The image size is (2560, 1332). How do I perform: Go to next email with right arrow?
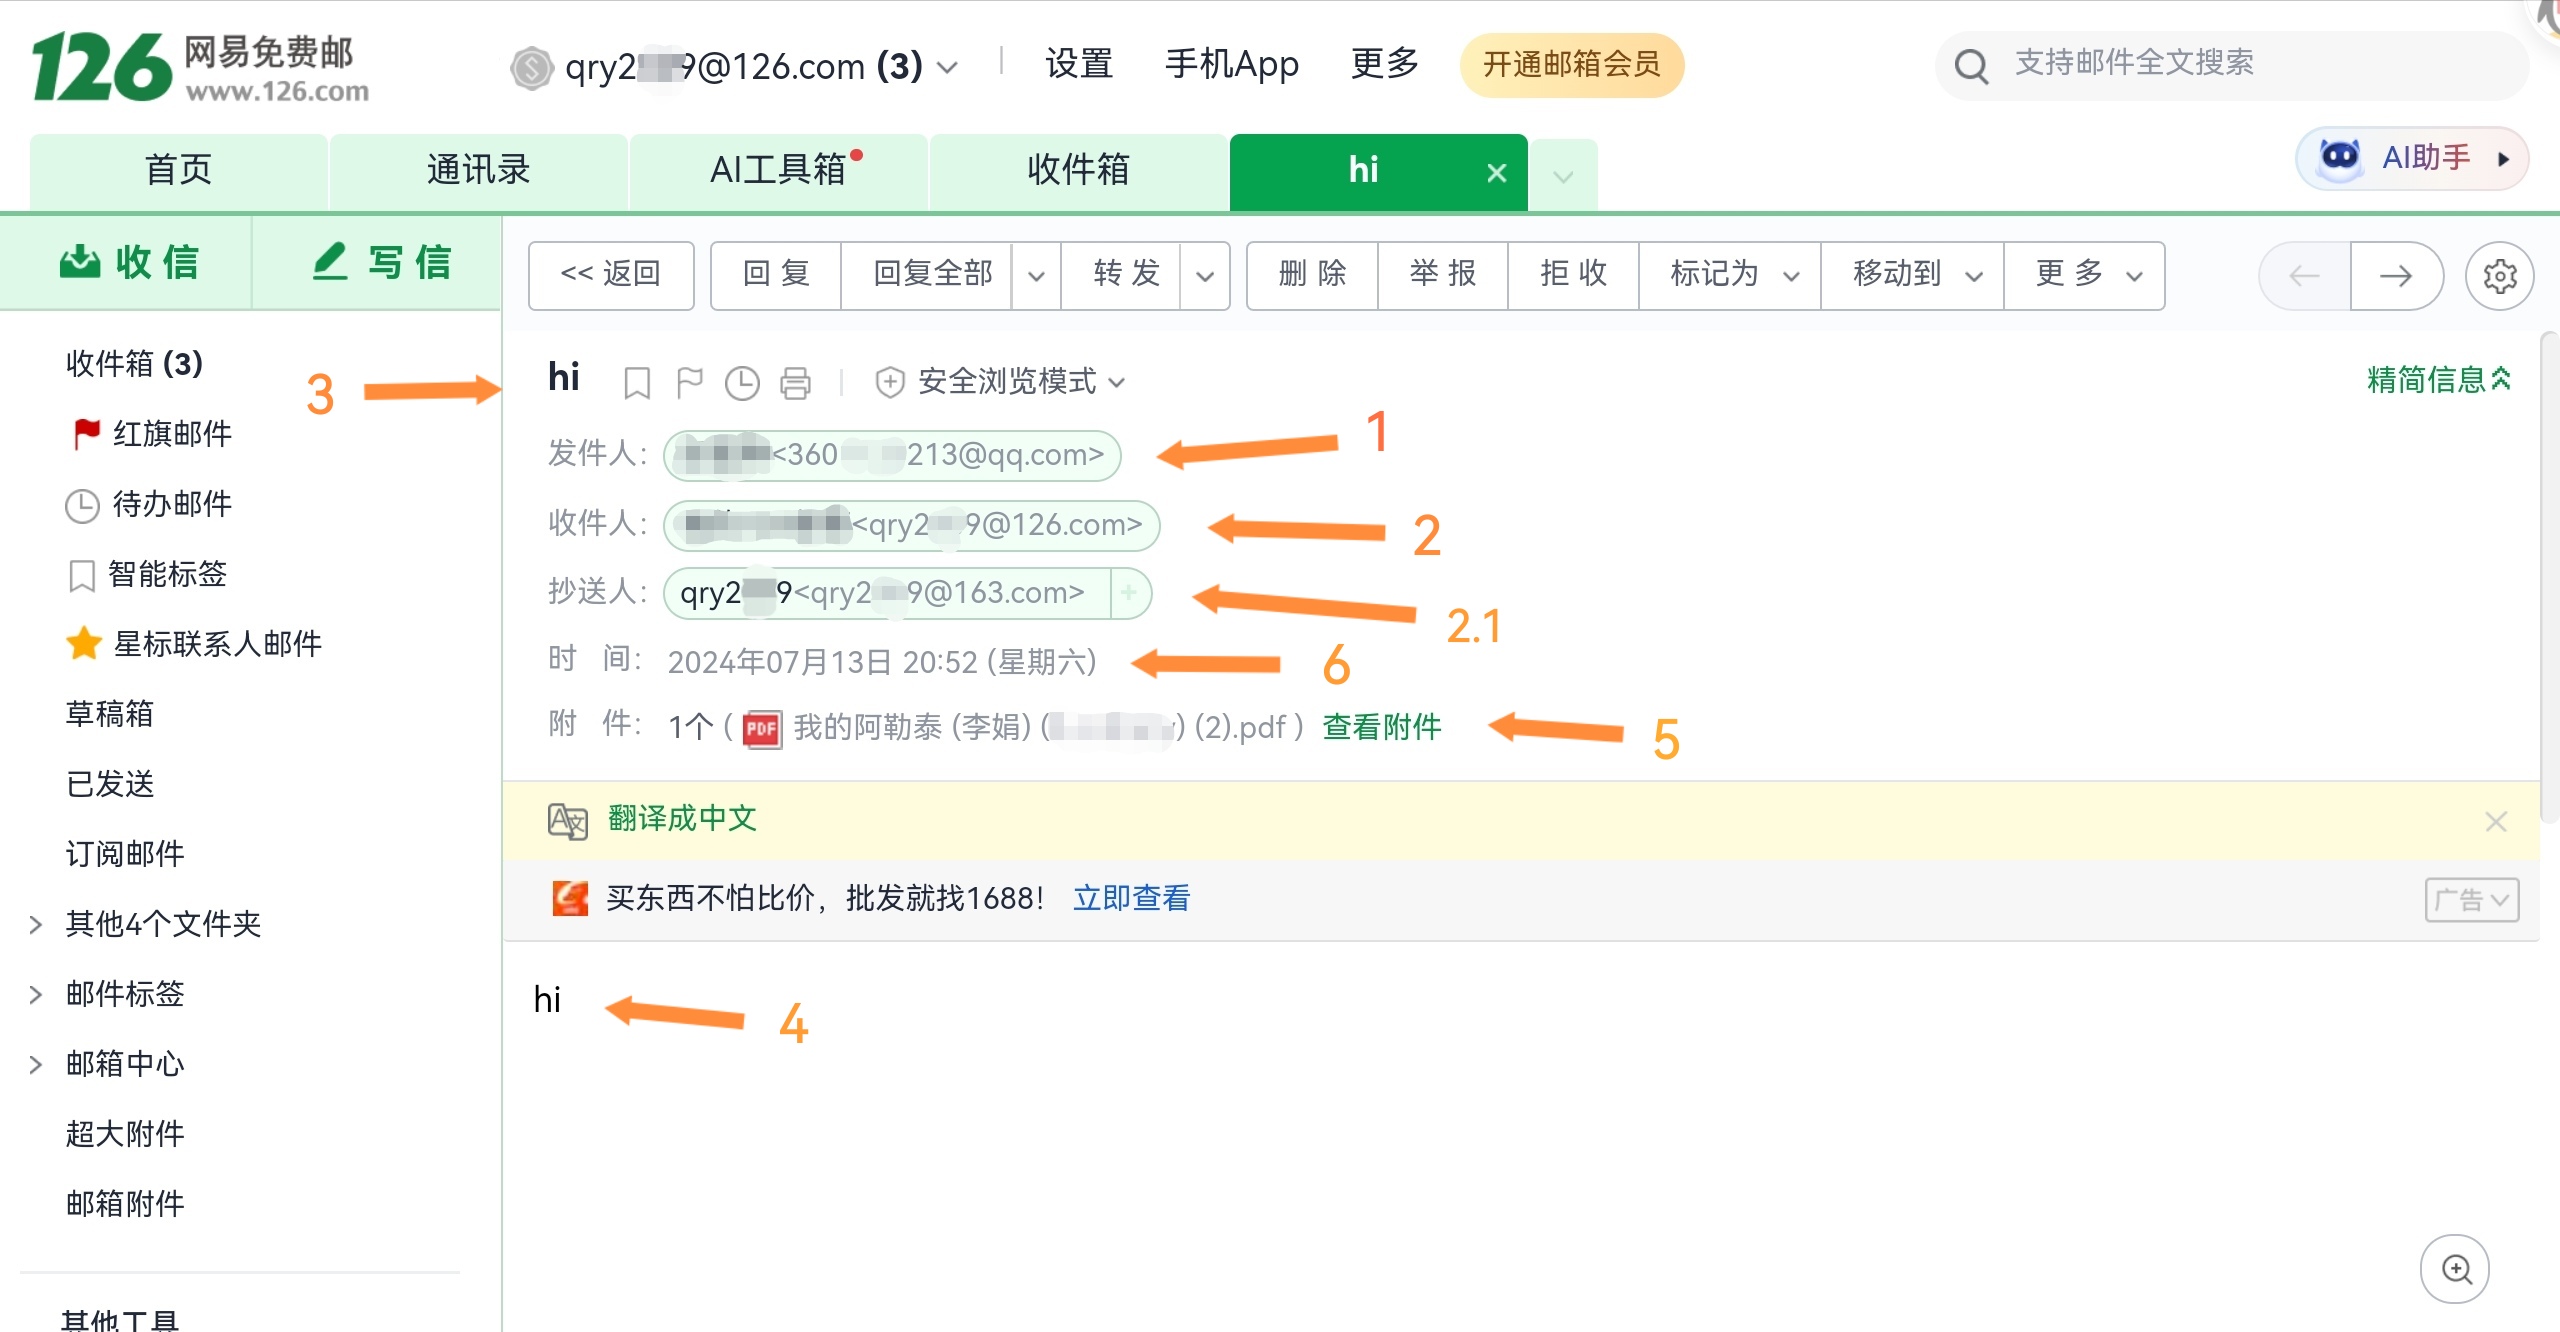point(2396,276)
